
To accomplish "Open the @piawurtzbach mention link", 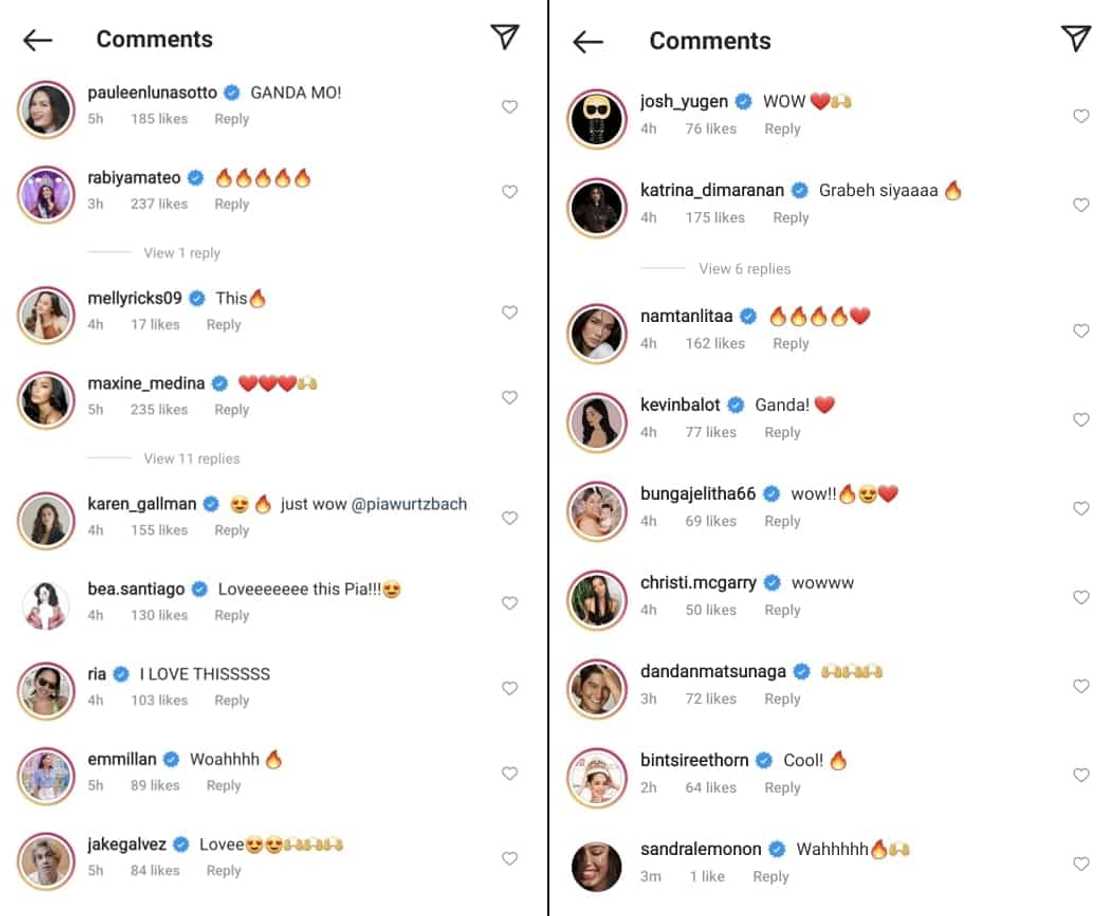I will pos(409,504).
